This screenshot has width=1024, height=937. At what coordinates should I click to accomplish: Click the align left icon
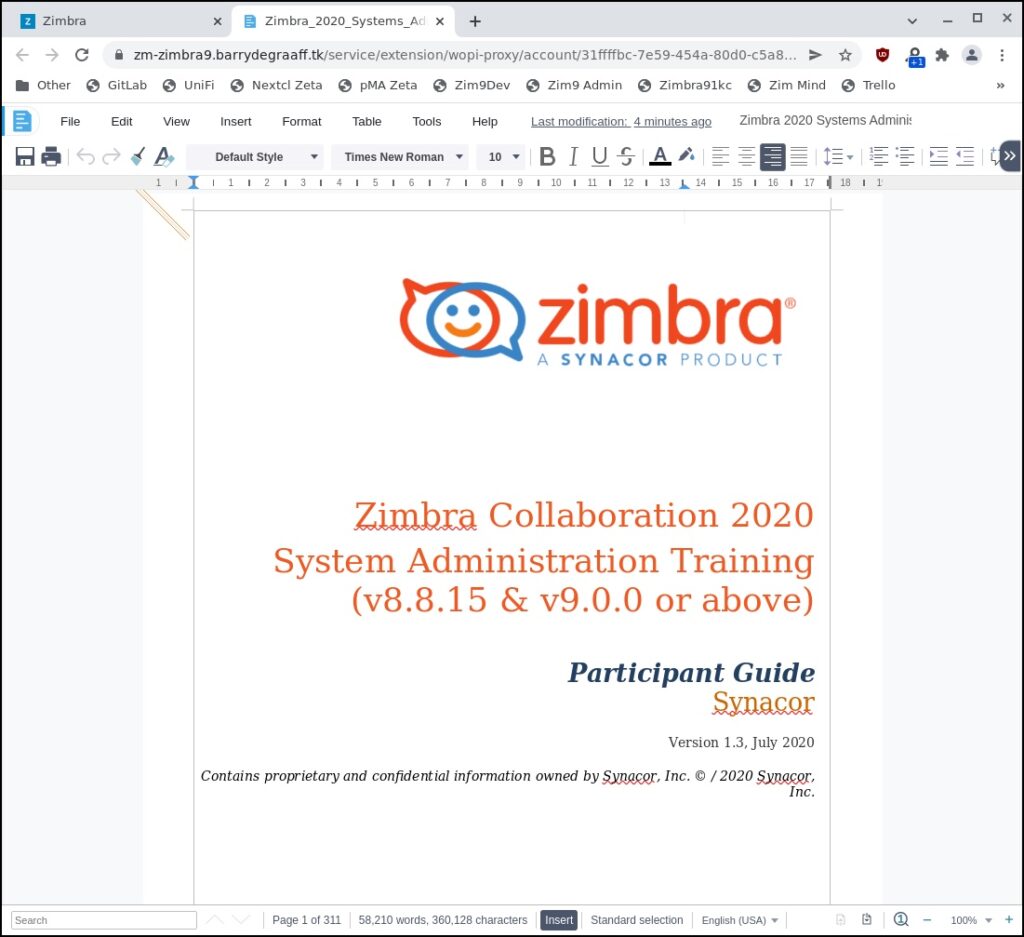point(721,156)
